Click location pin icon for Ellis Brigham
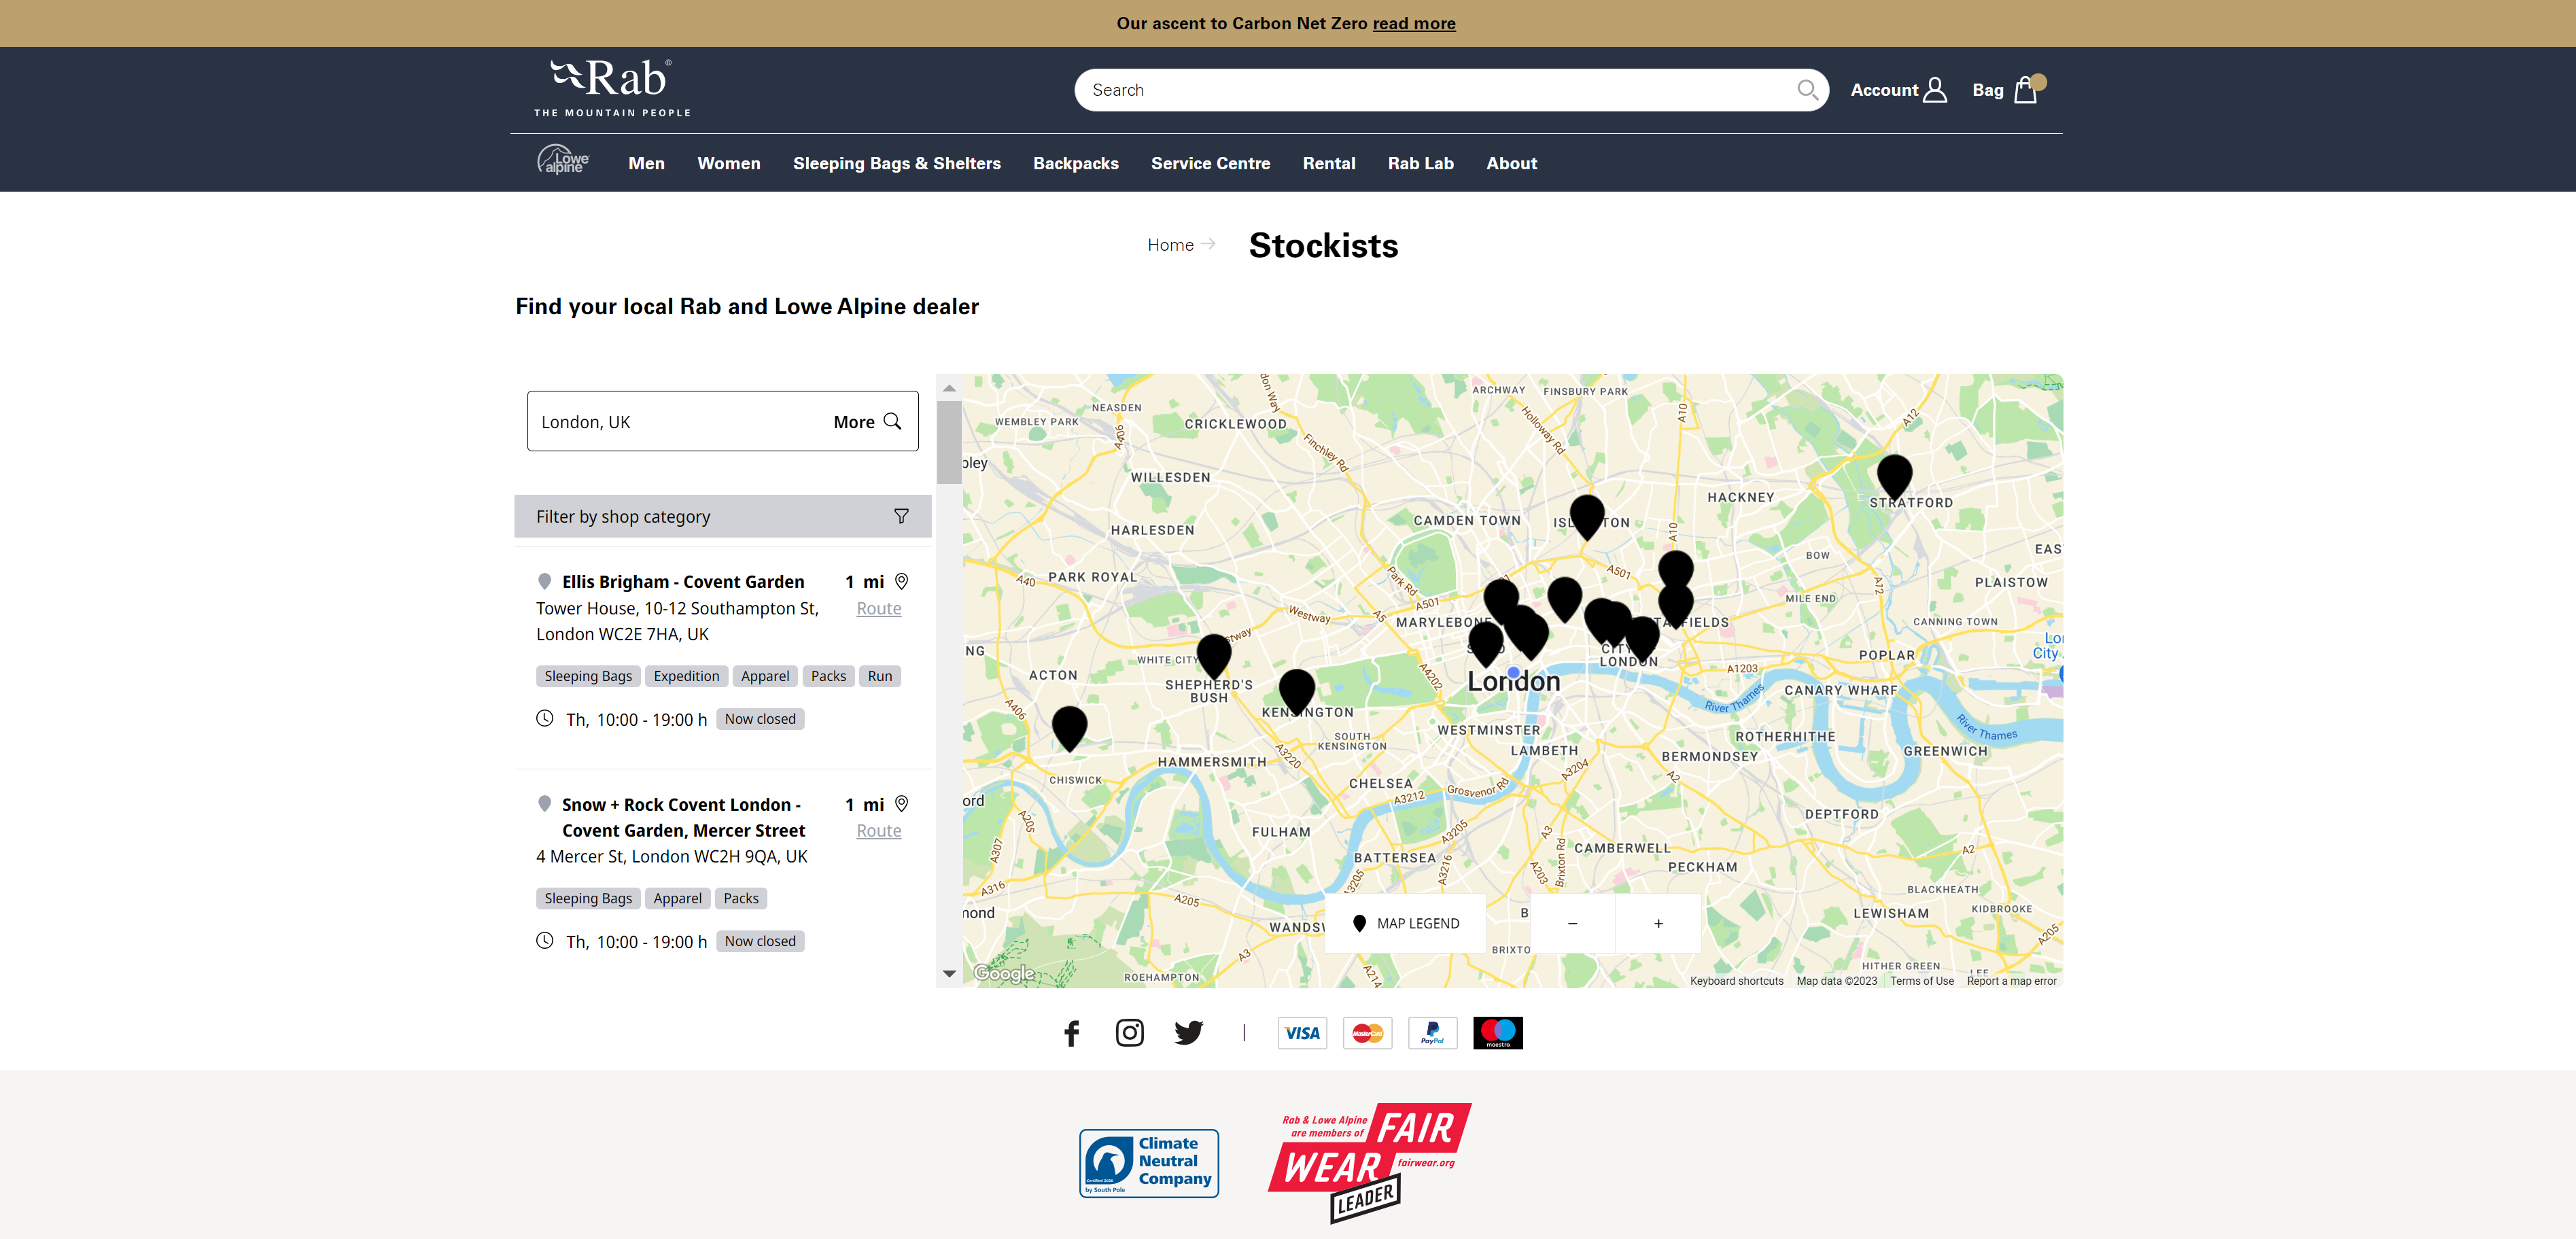2576x1239 pixels. point(901,581)
